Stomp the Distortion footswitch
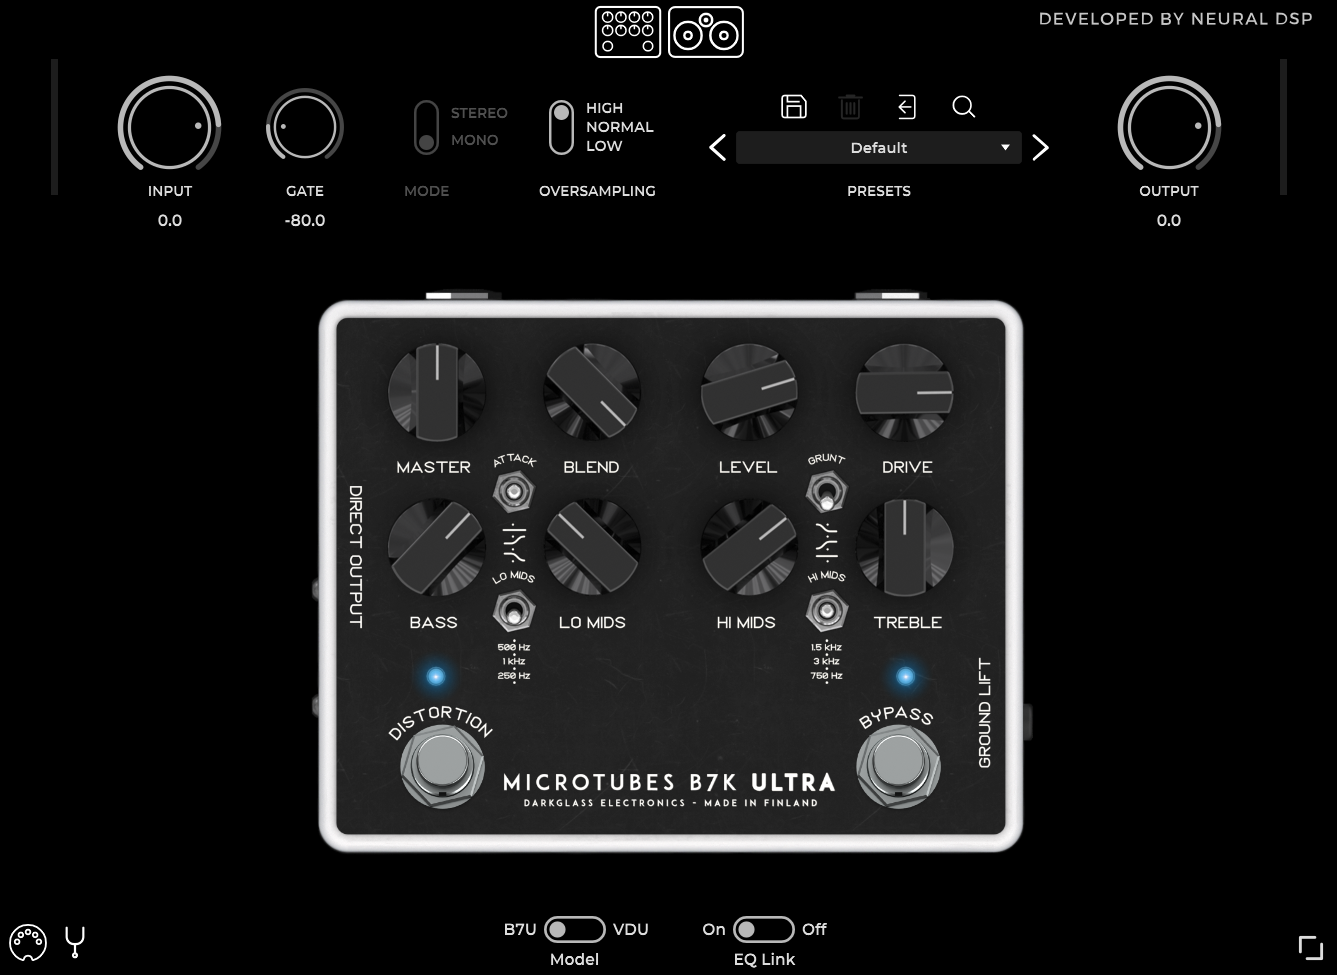Viewport: 1337px width, 975px height. pyautogui.click(x=442, y=766)
